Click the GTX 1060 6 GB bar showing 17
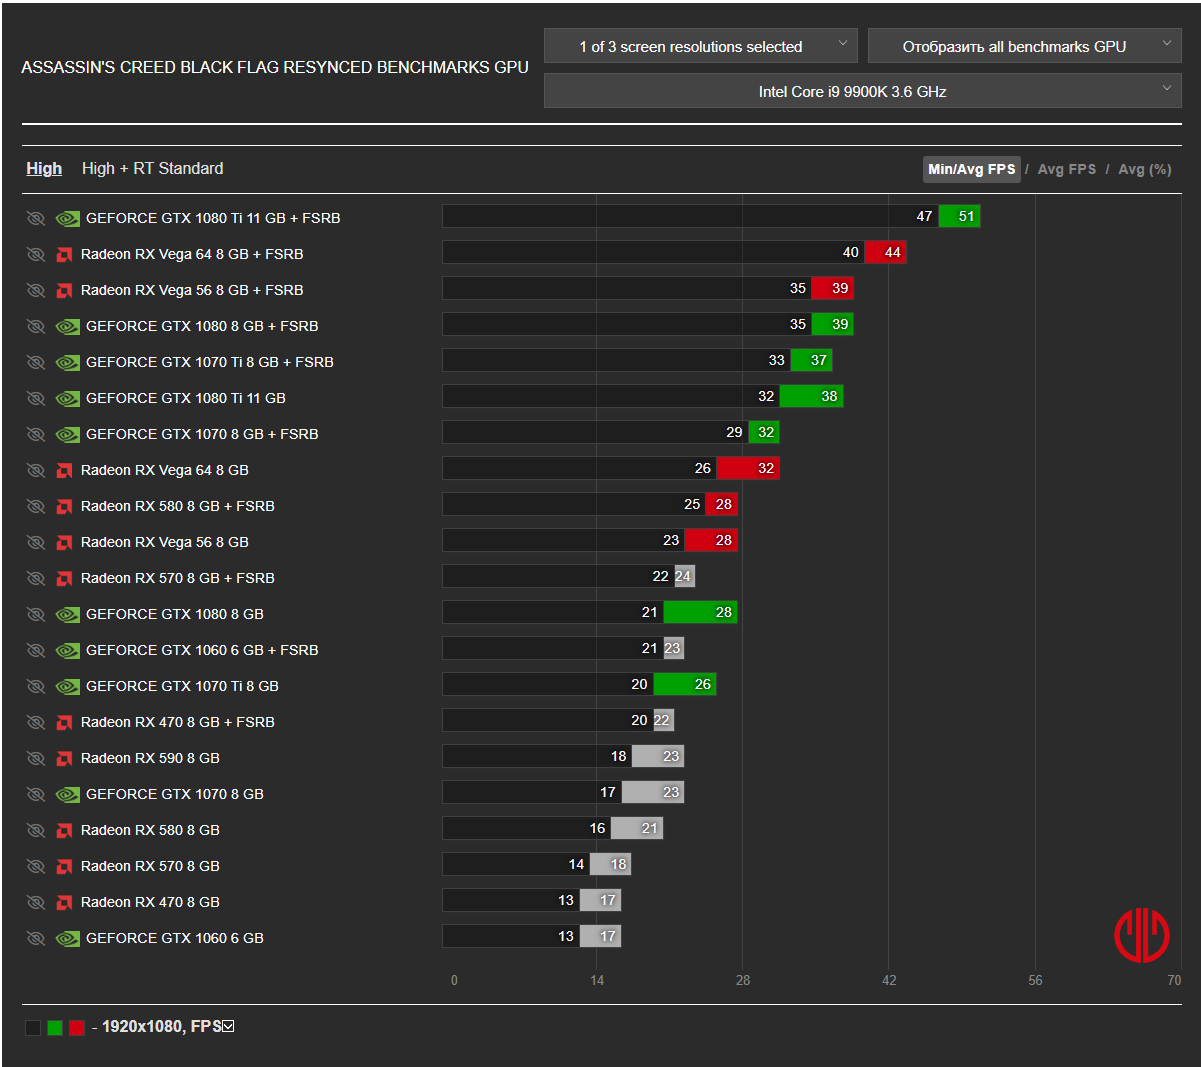 600,936
